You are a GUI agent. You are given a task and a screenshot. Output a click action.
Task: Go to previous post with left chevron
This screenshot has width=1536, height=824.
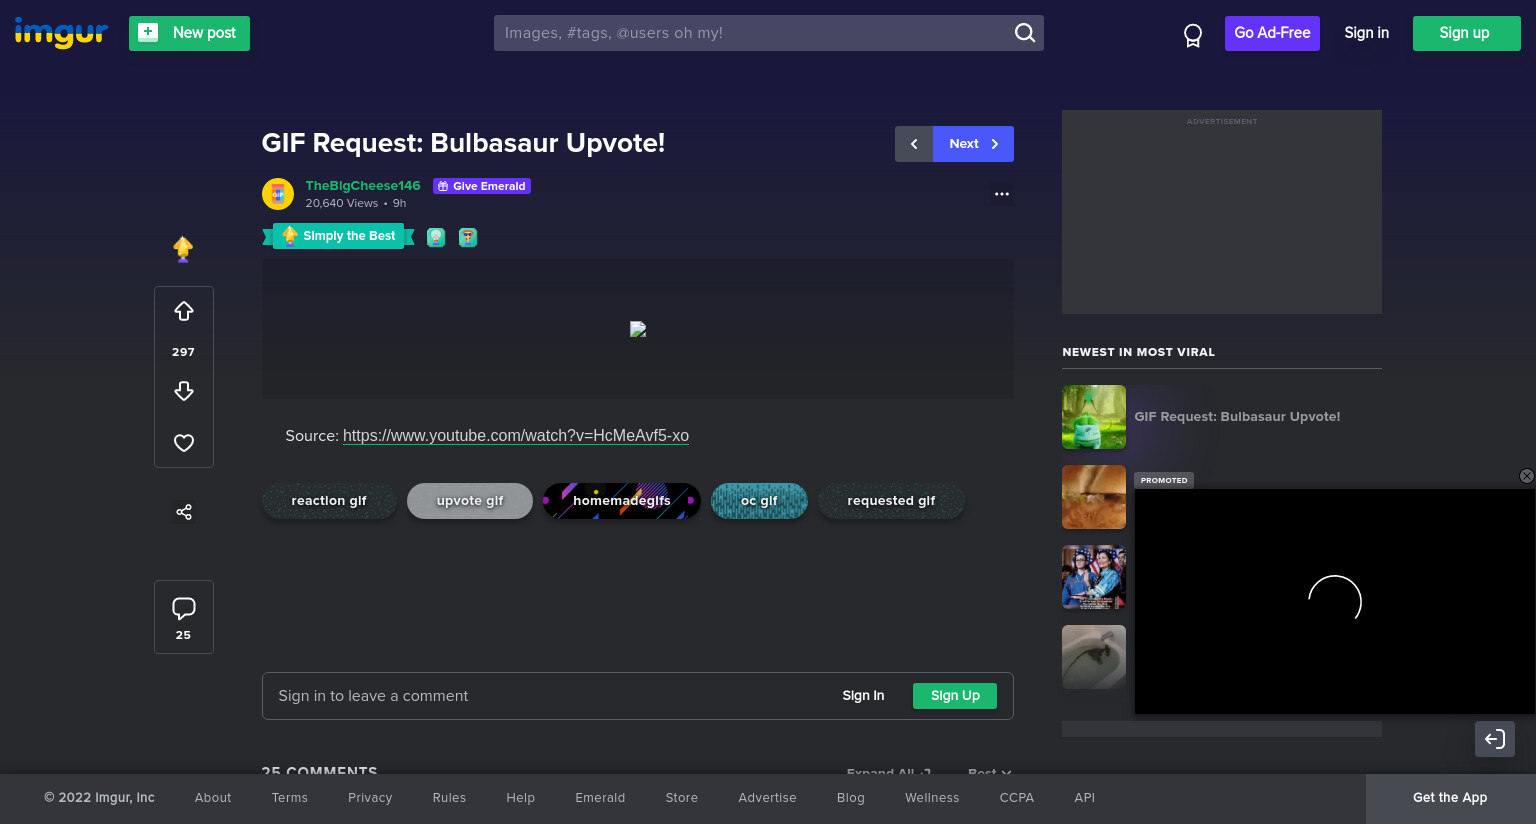914,144
